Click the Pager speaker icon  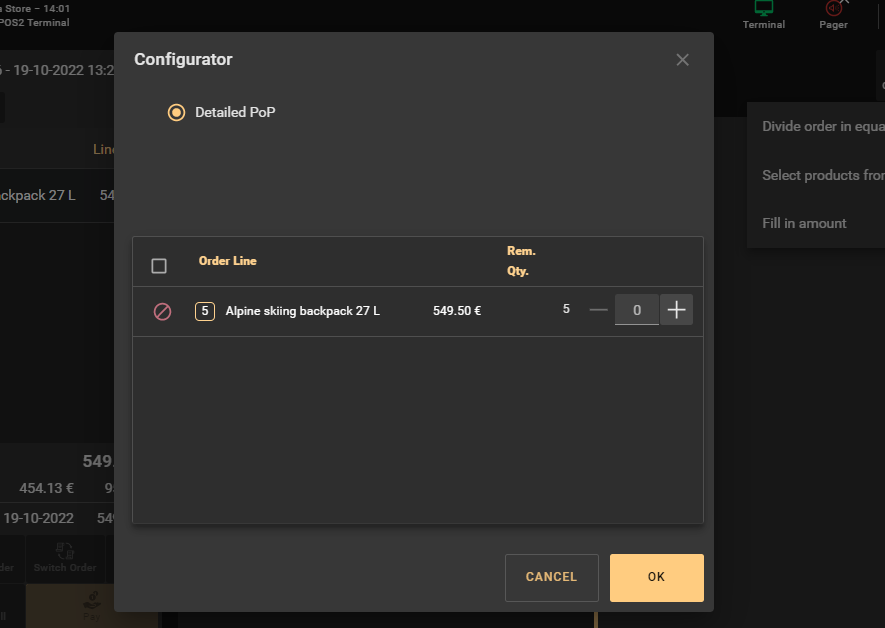point(833,9)
